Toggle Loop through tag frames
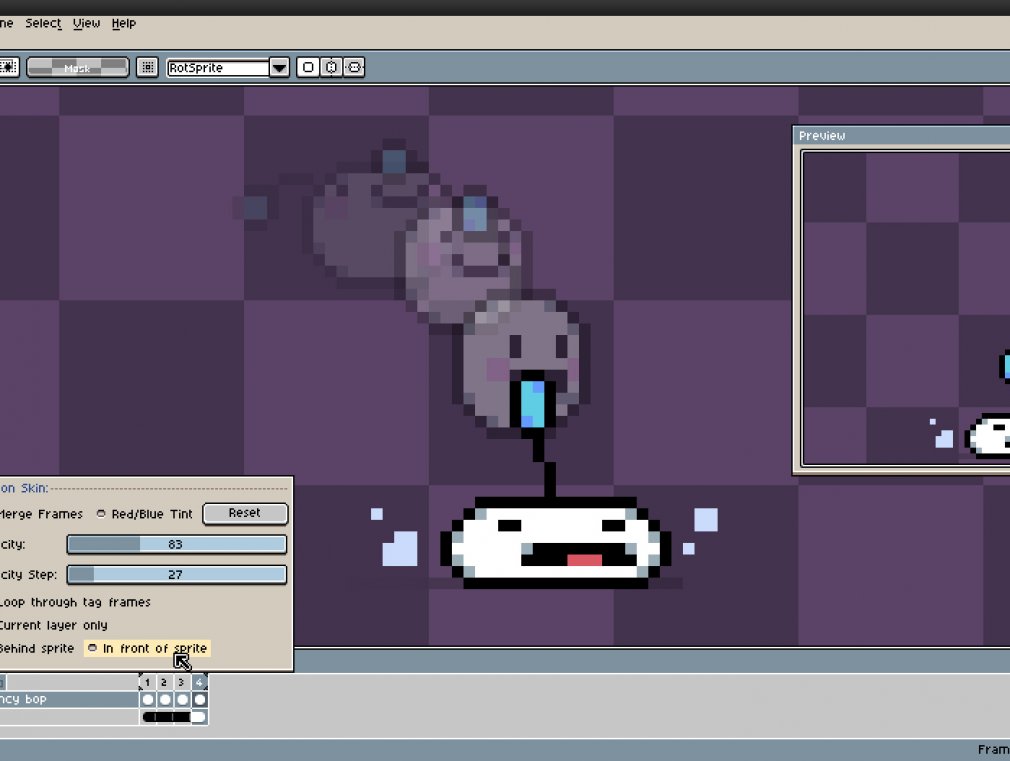This screenshot has width=1010, height=761. [75, 602]
